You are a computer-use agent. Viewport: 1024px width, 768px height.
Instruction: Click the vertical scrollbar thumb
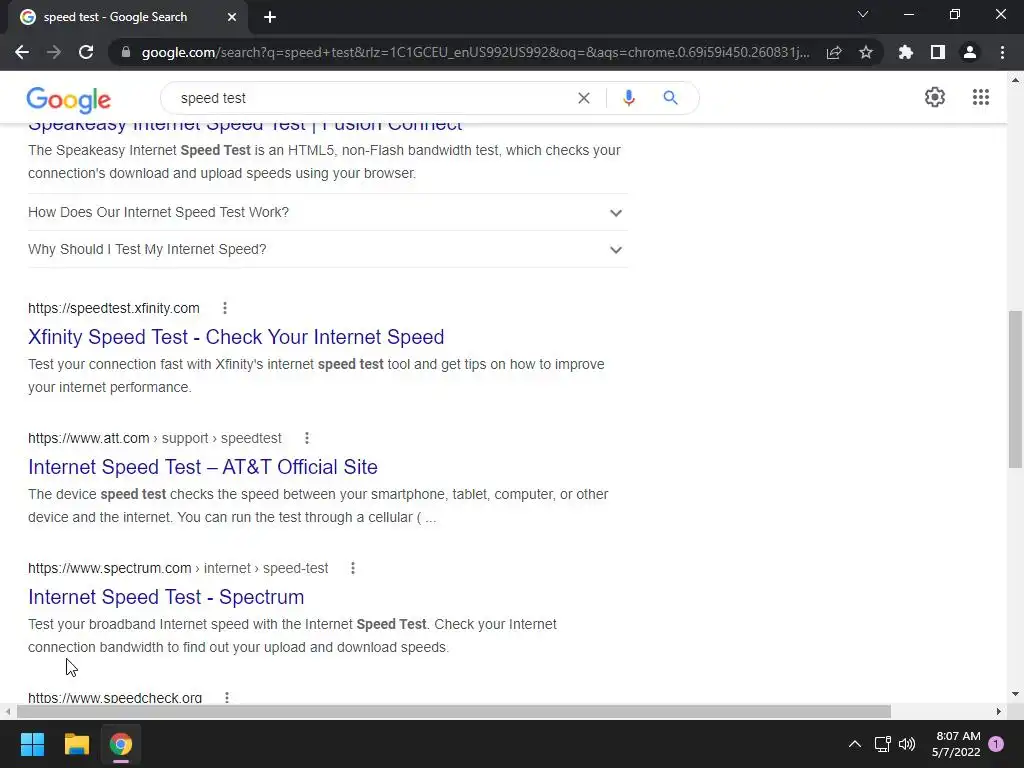[x=1015, y=389]
